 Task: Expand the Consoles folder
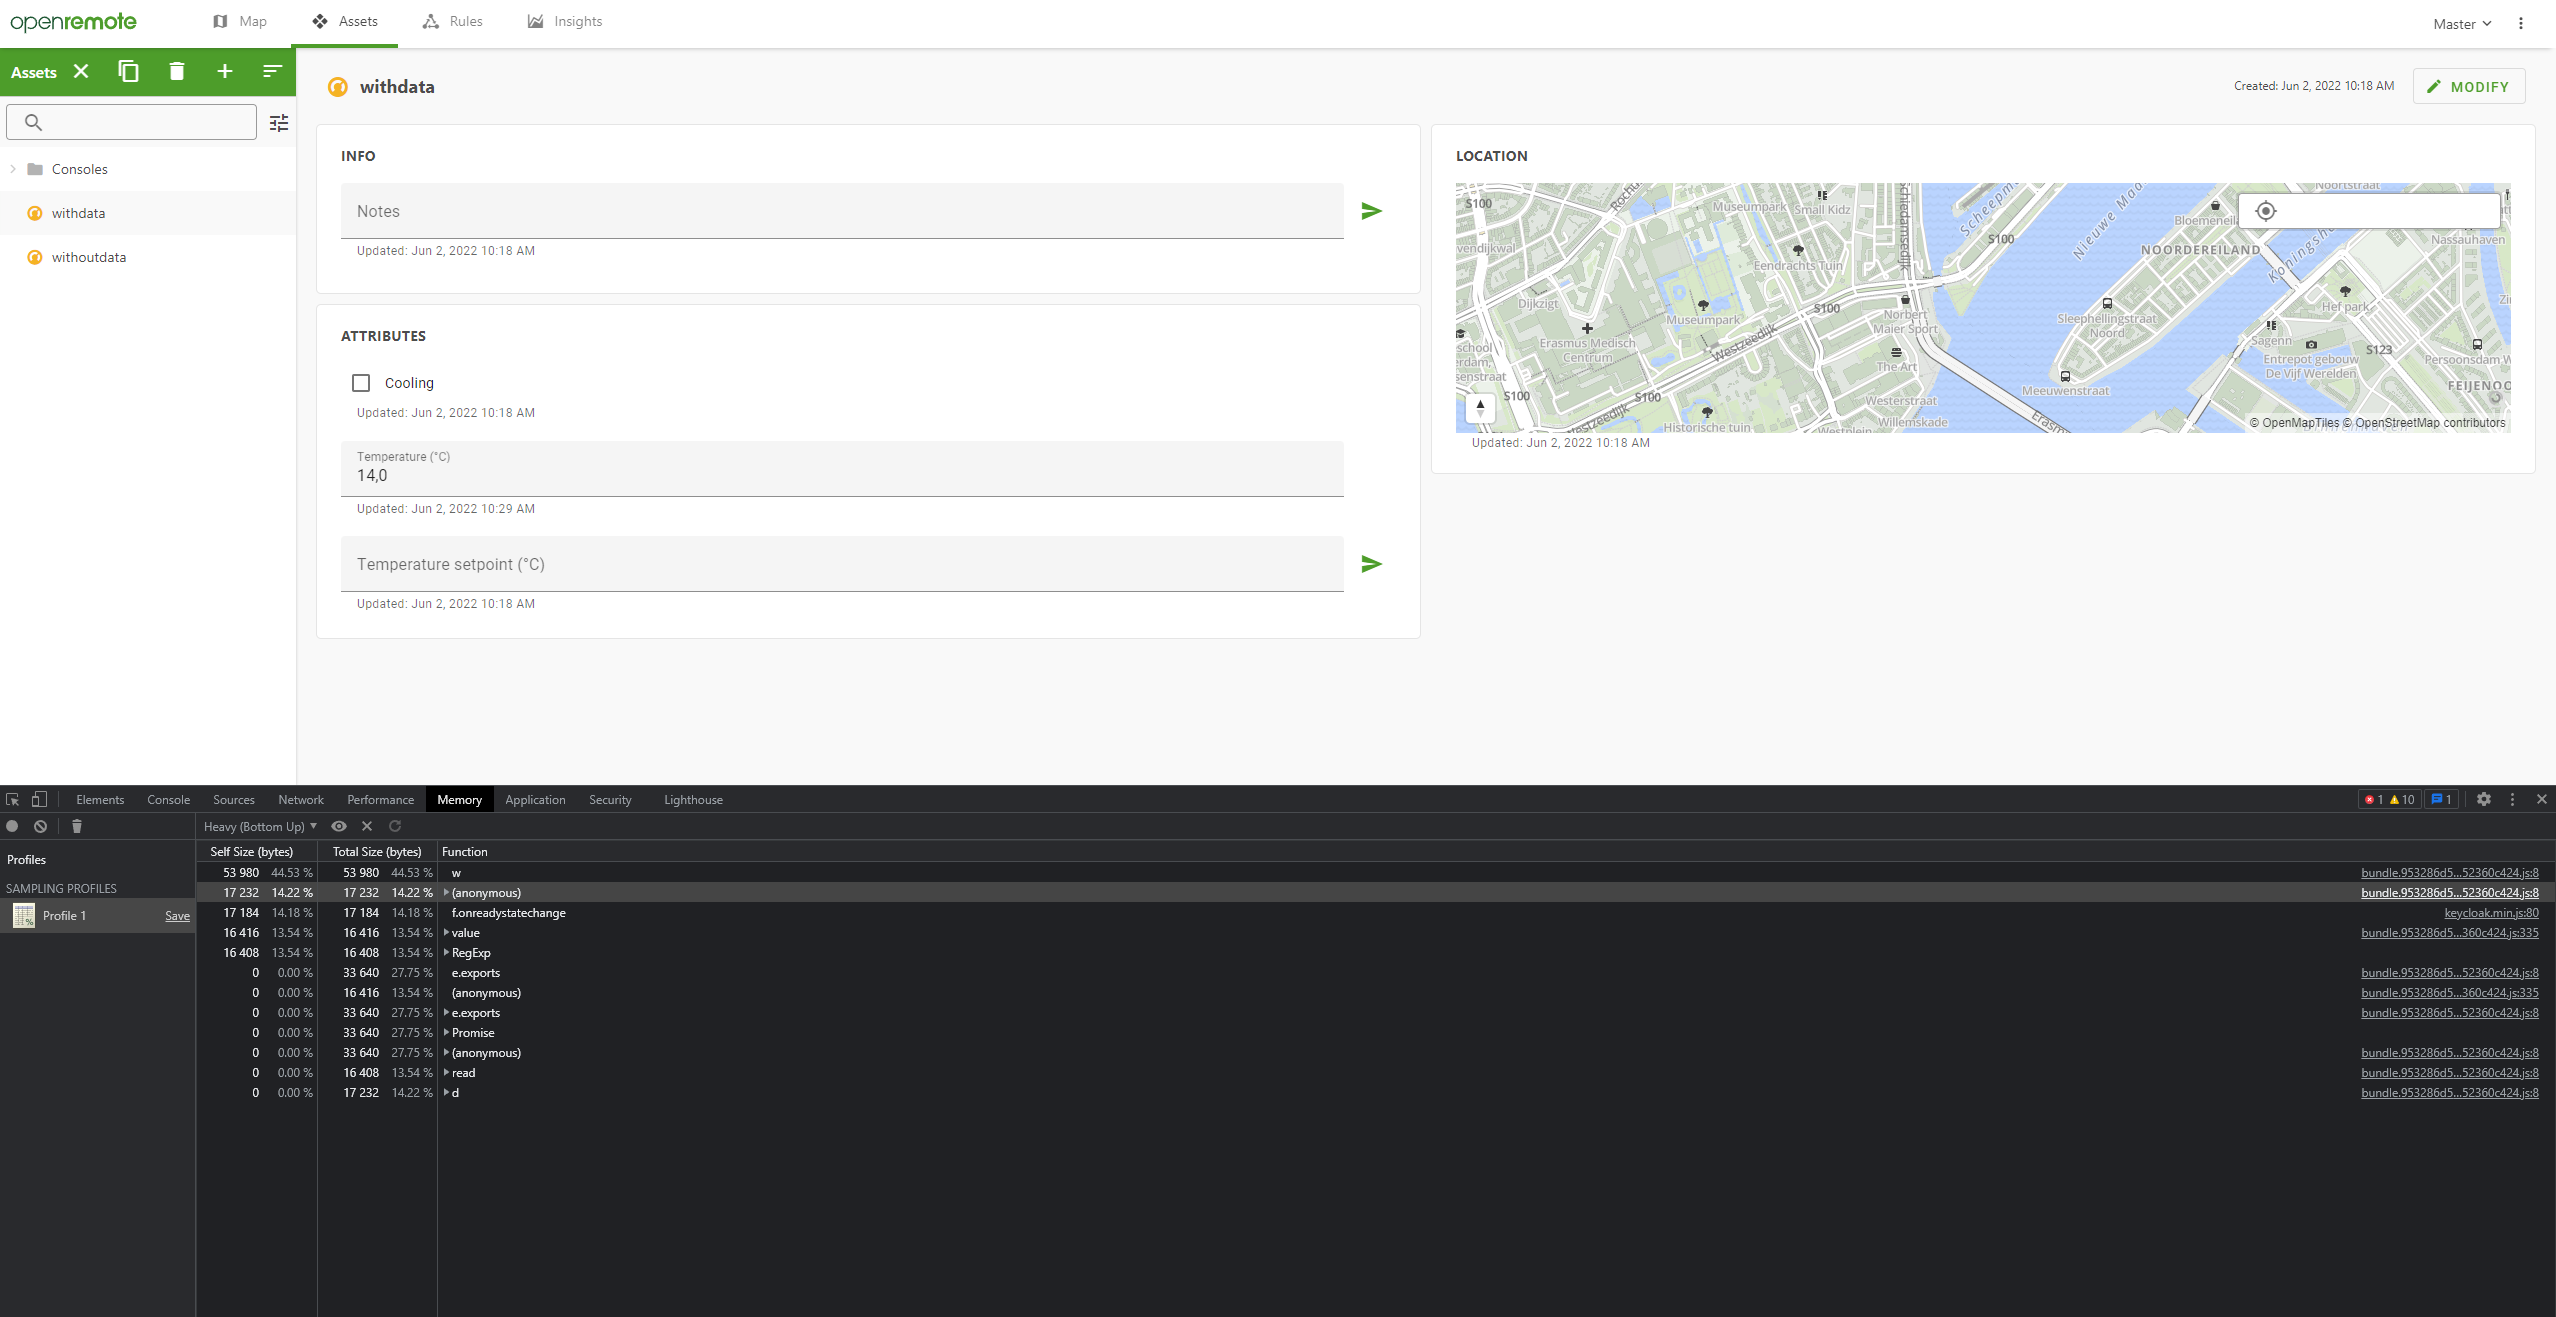pyautogui.click(x=12, y=168)
